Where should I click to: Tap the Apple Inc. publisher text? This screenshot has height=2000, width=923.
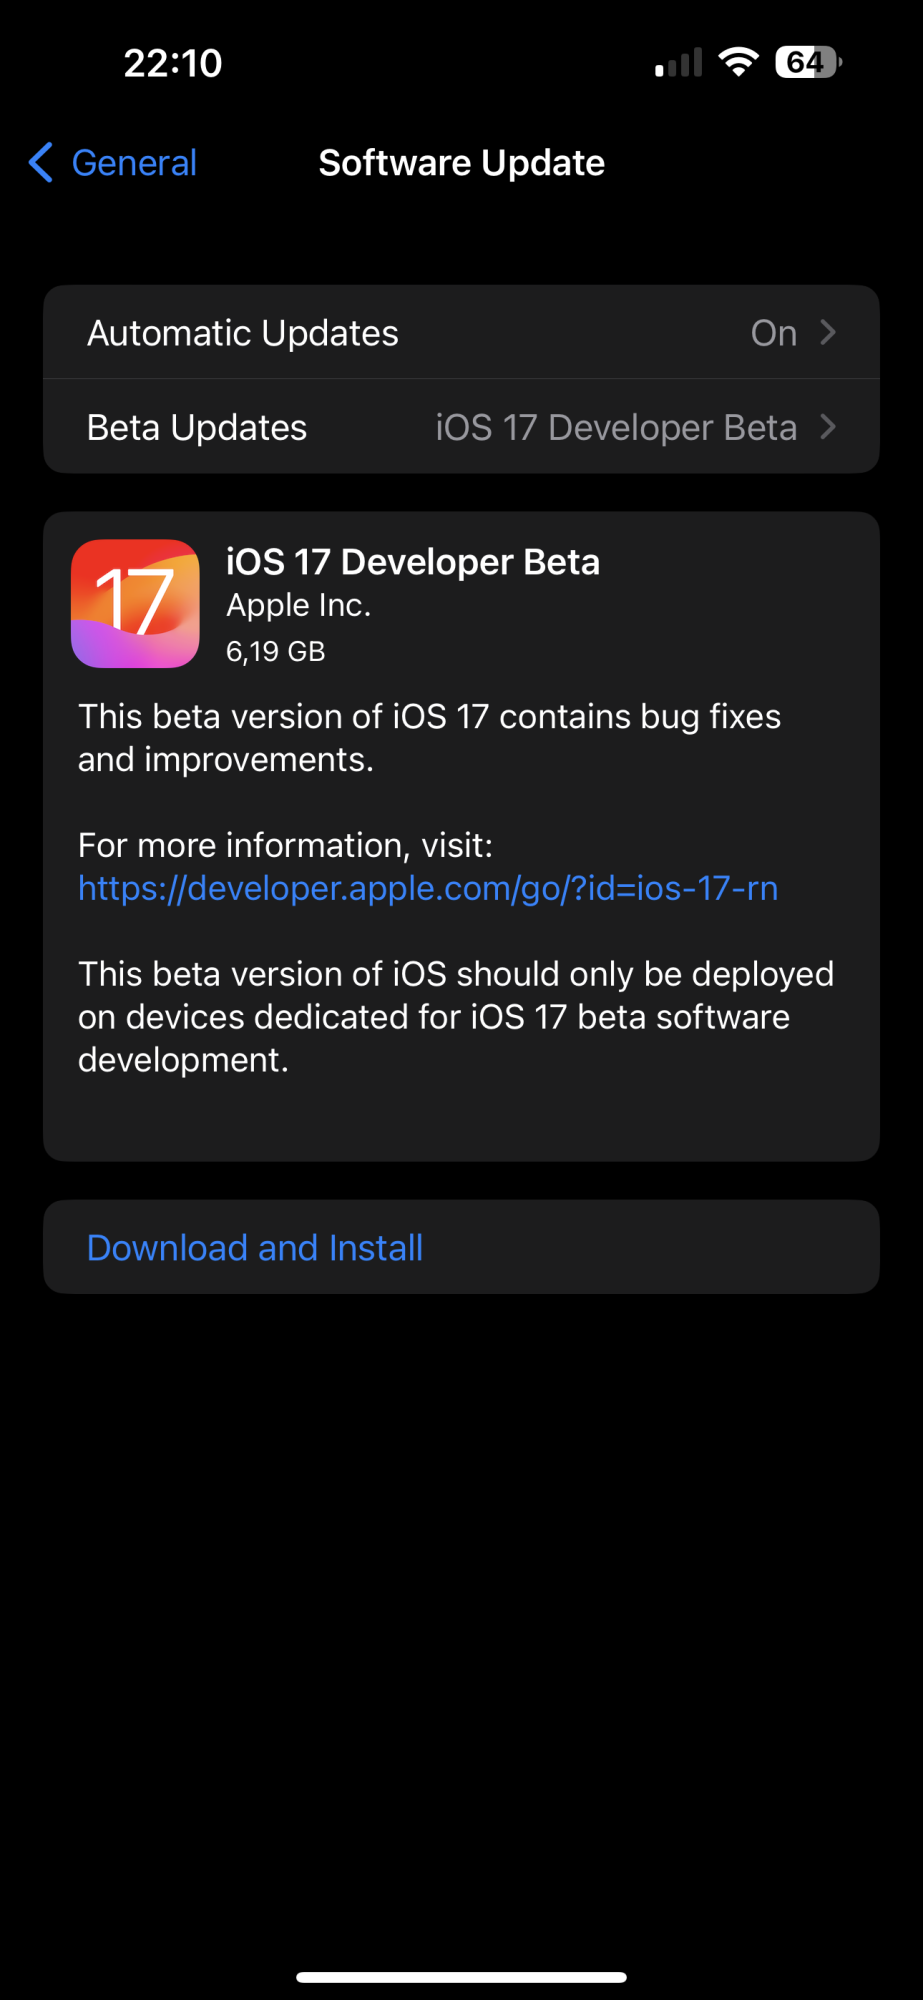(x=299, y=606)
